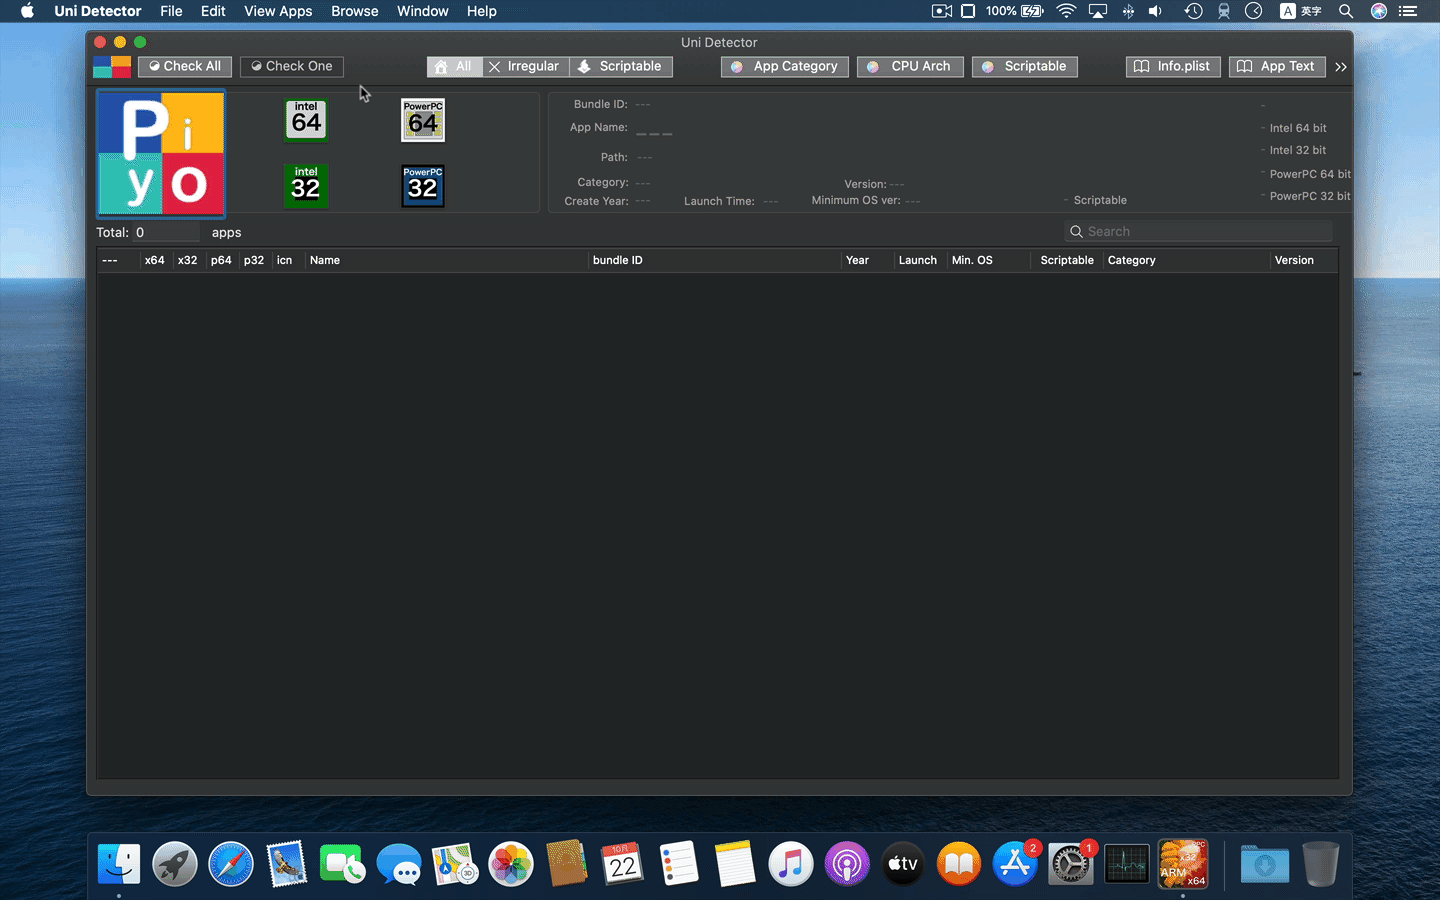The width and height of the screenshot is (1440, 900).
Task: Click into the Search field
Action: click(1199, 231)
